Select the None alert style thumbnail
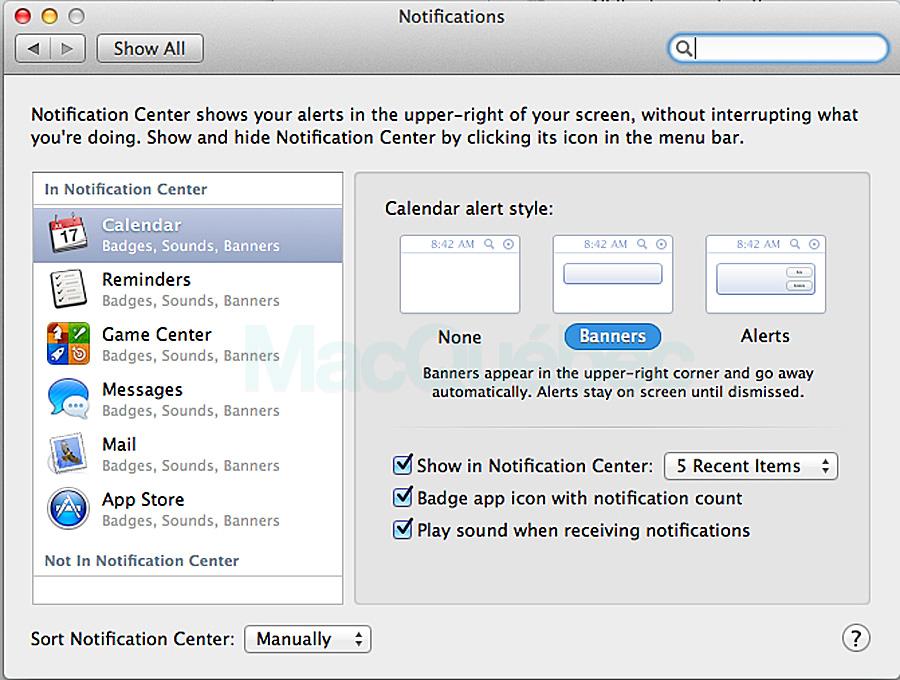 click(x=460, y=273)
